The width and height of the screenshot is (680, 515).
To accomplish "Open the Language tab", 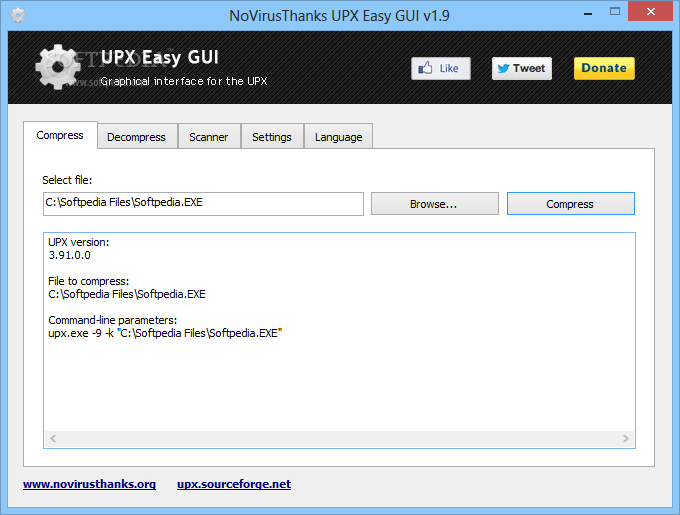I will 338,137.
